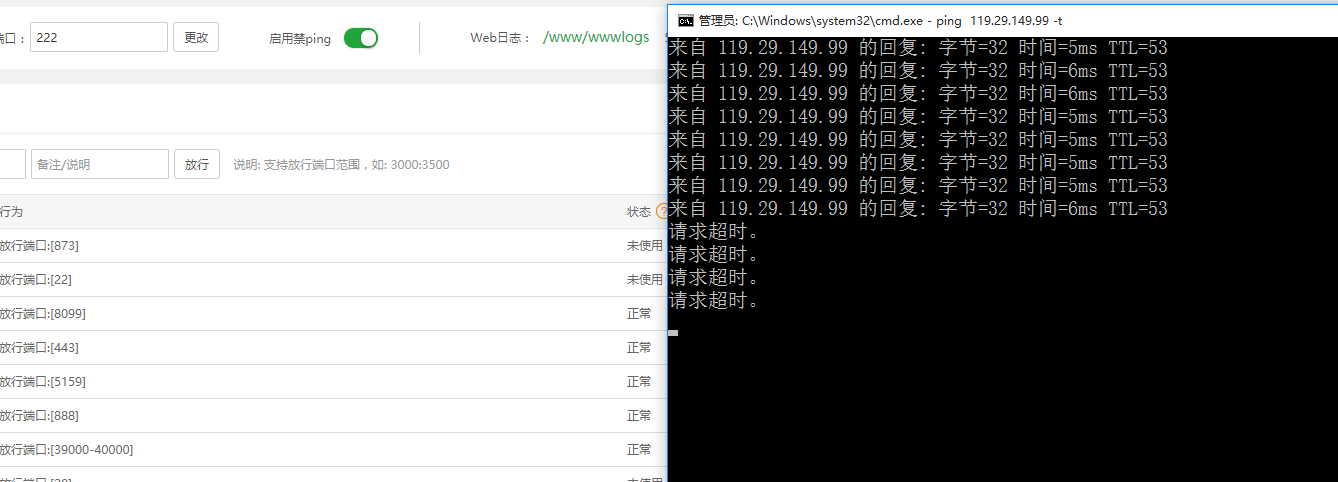Click the last 请求超时 line in cmd
1338x482 pixels.
coord(714,301)
